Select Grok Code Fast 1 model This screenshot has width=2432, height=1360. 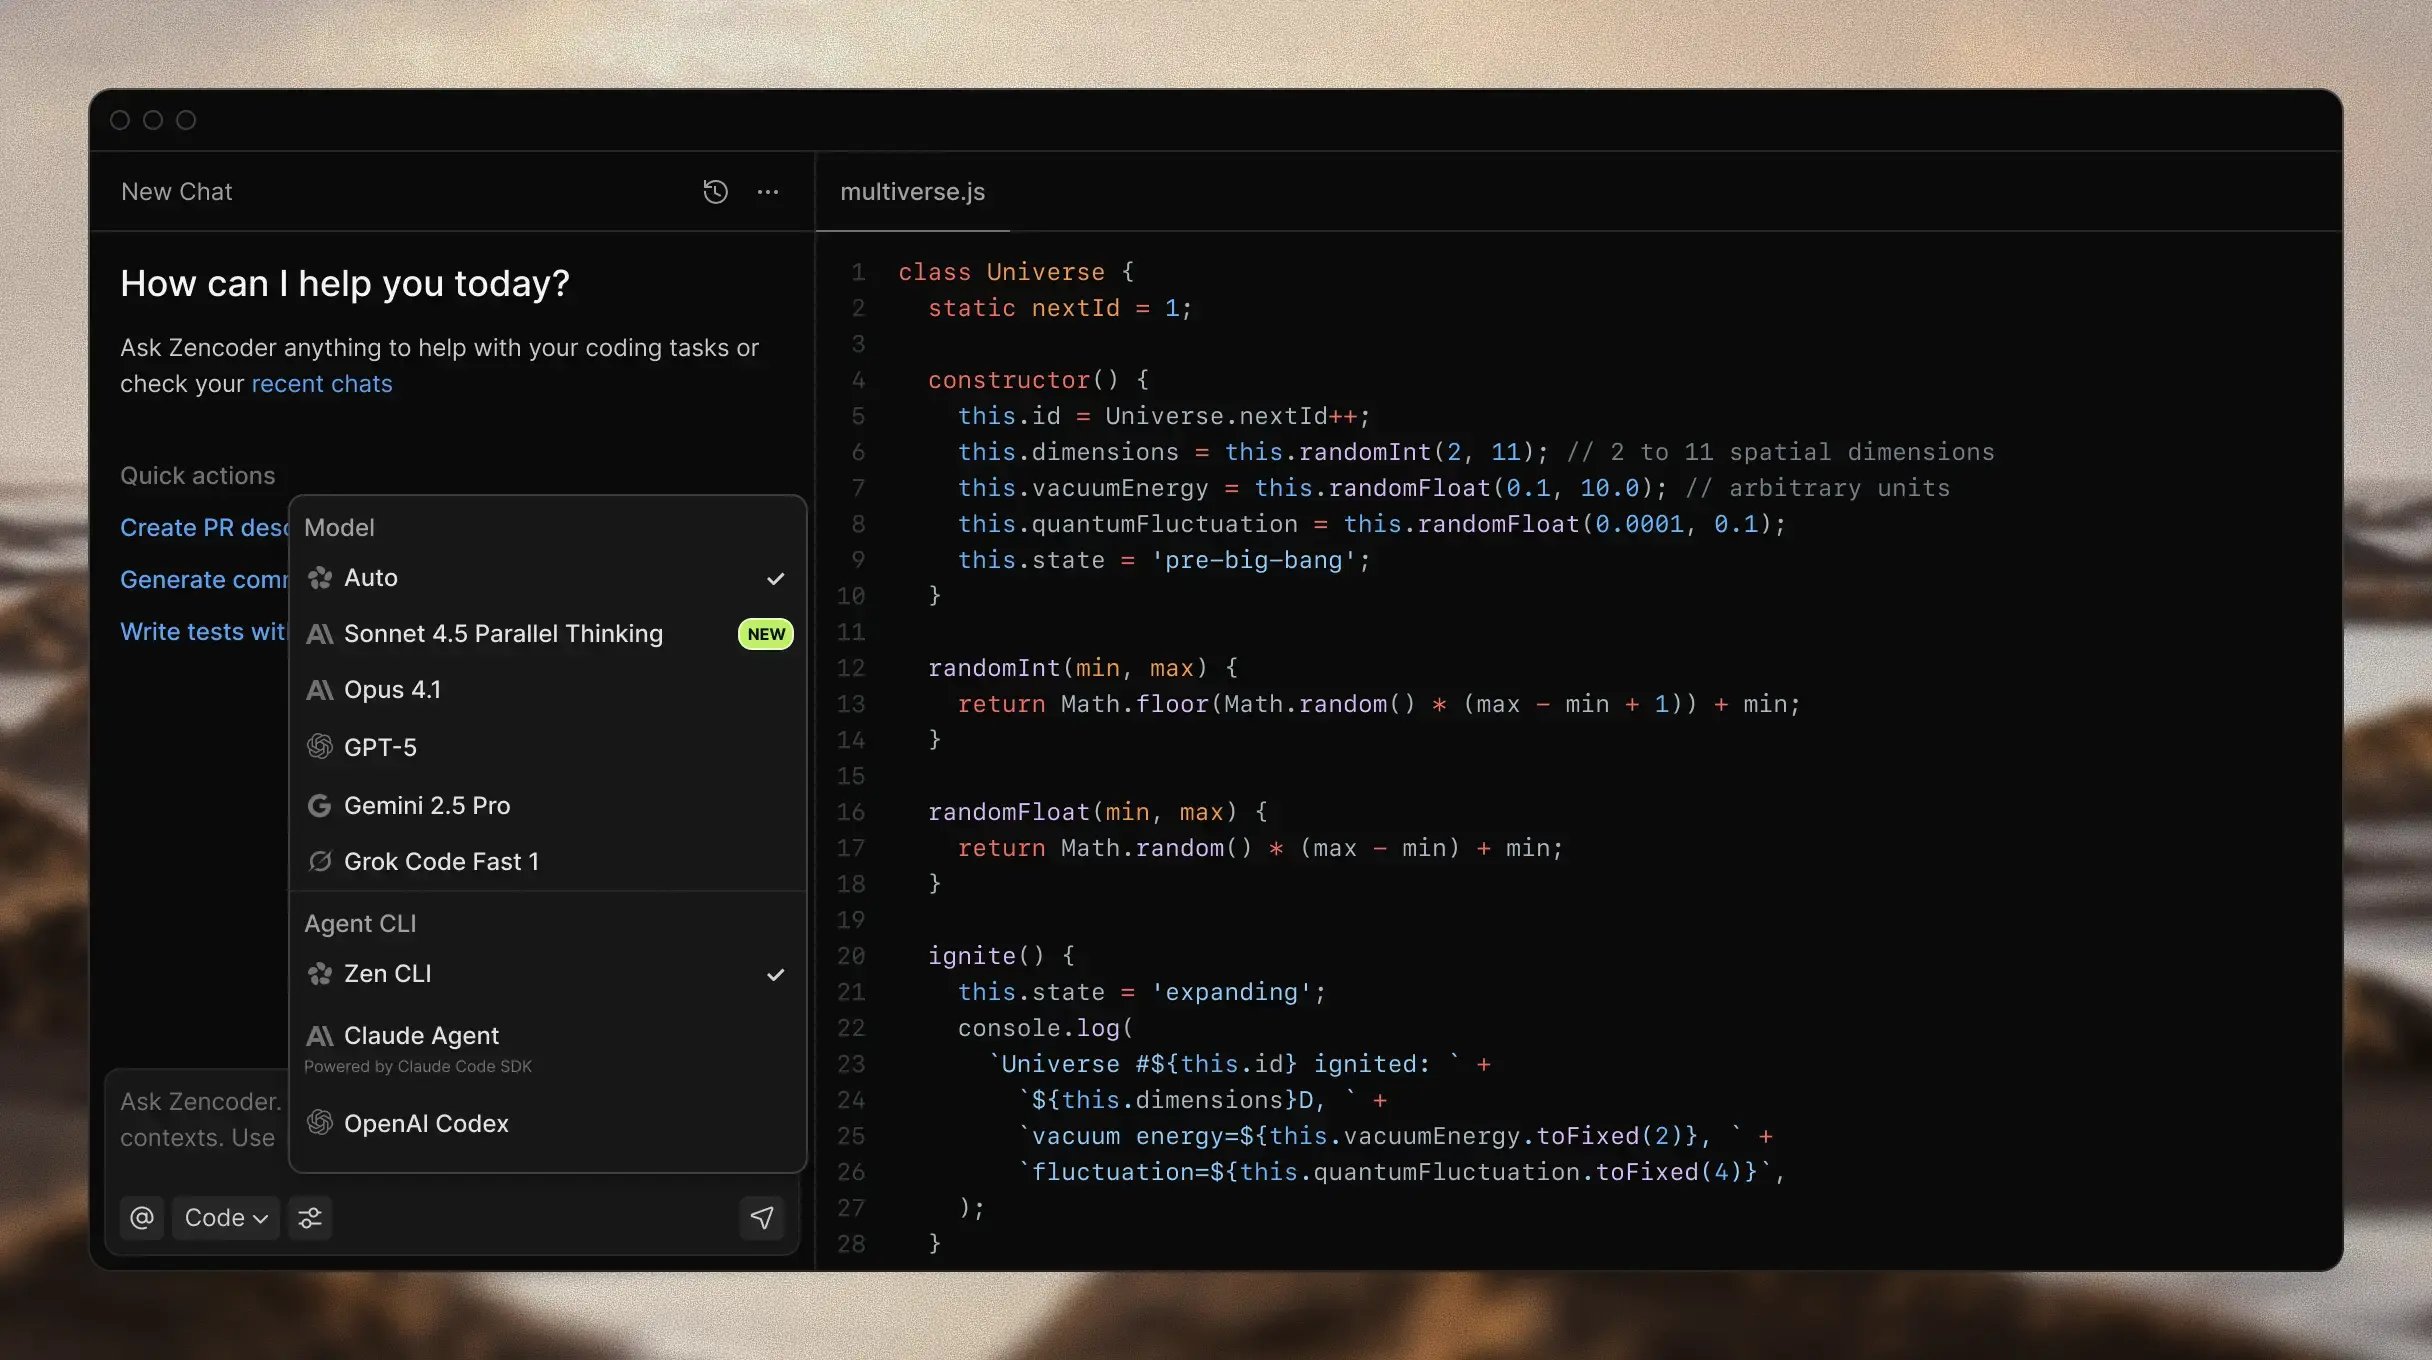[442, 861]
